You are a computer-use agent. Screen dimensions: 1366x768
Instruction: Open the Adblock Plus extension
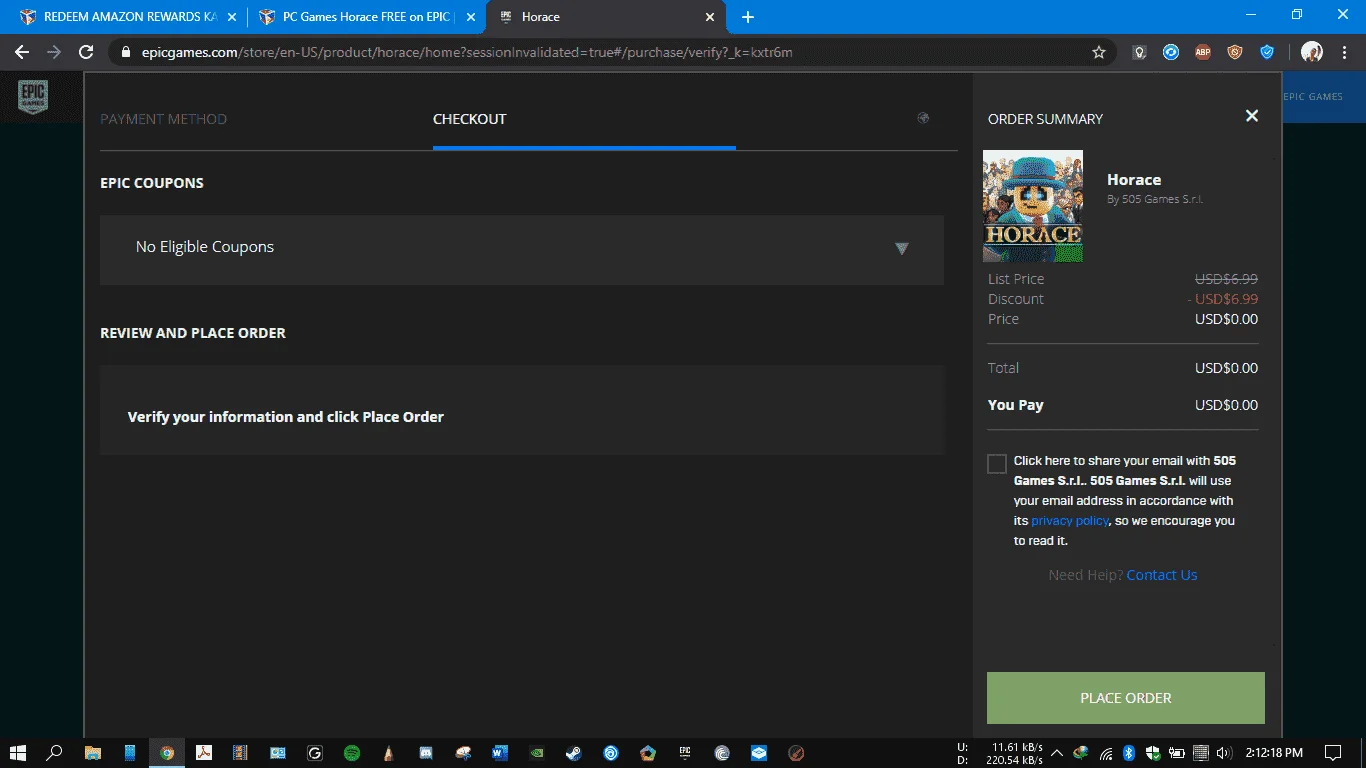pyautogui.click(x=1203, y=52)
